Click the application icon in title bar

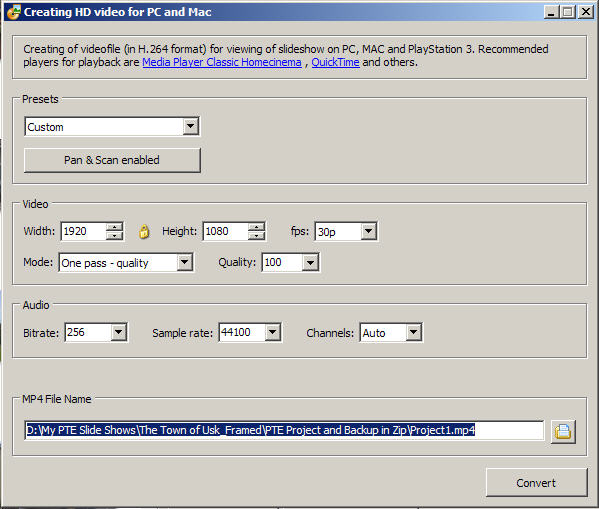click(x=13, y=12)
